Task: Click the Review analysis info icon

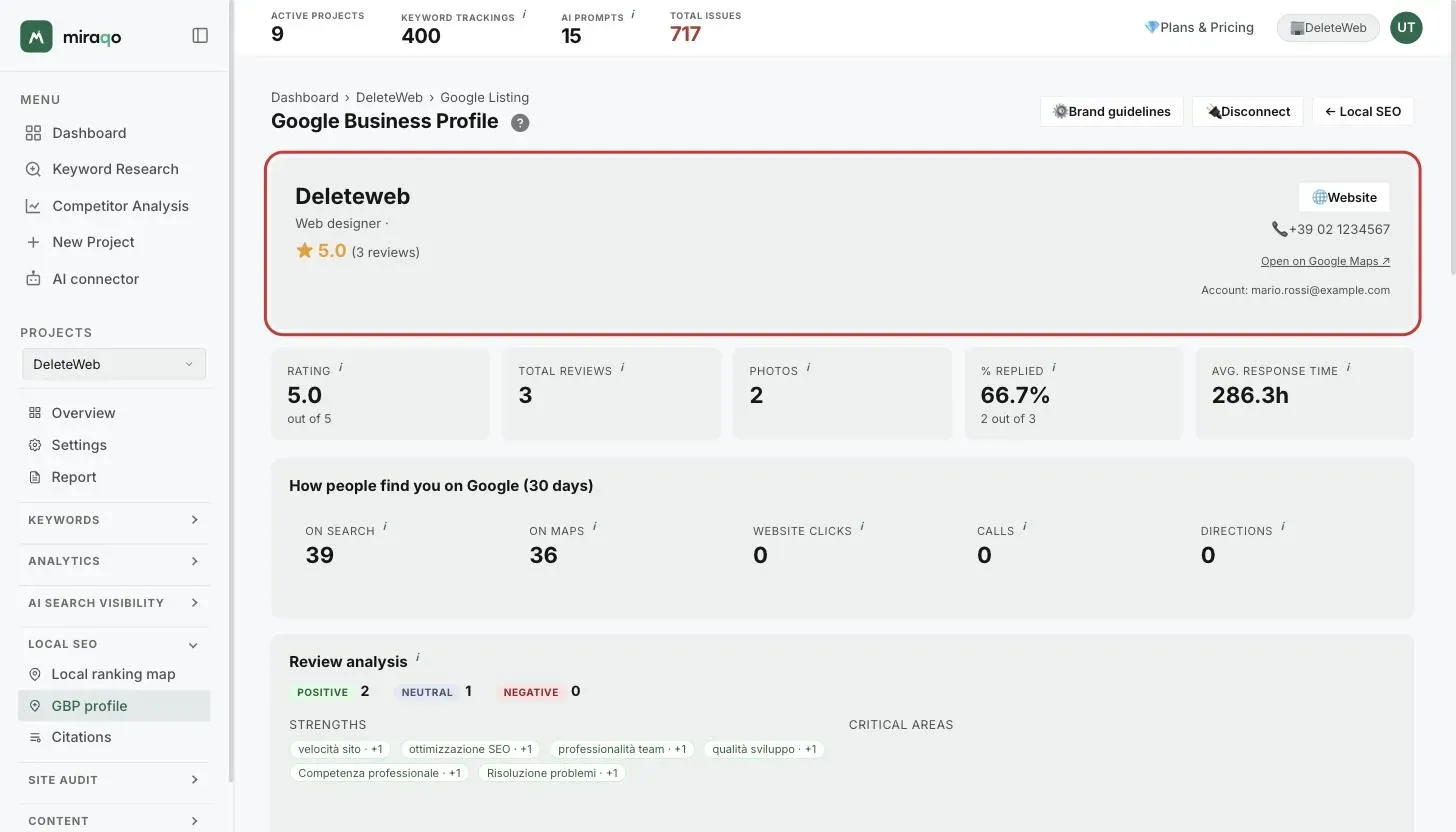Action: 417,657
